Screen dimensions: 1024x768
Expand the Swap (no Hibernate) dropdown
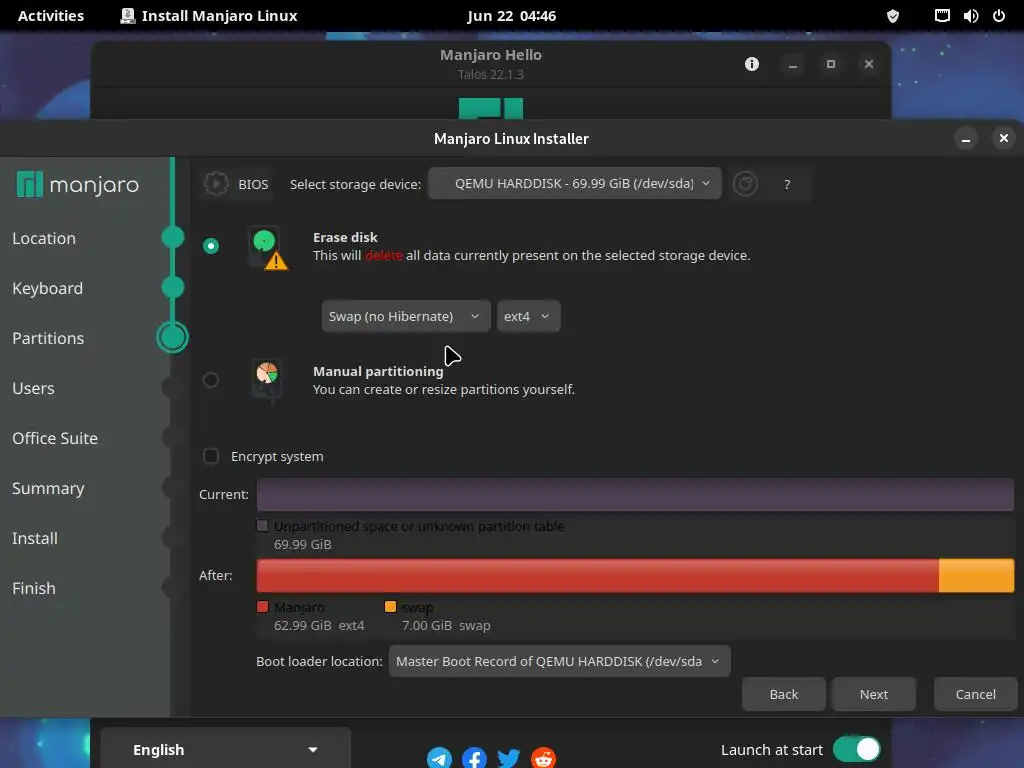406,316
